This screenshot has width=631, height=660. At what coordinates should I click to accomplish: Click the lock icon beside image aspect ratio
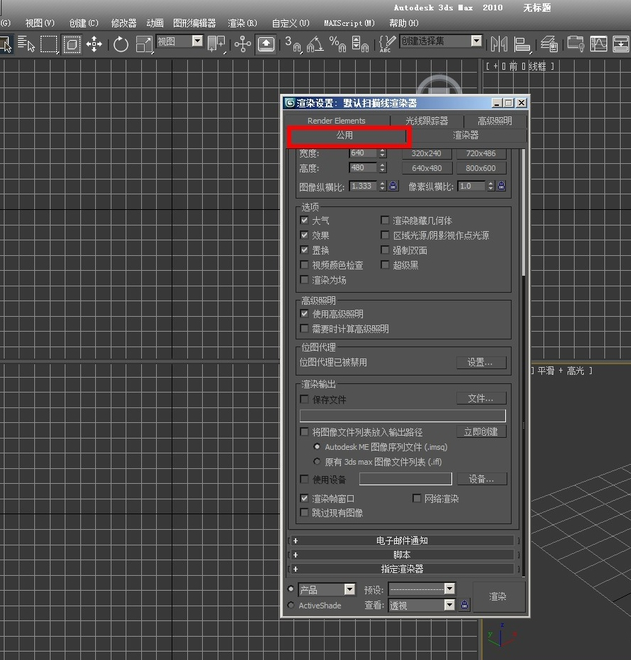pos(393,186)
